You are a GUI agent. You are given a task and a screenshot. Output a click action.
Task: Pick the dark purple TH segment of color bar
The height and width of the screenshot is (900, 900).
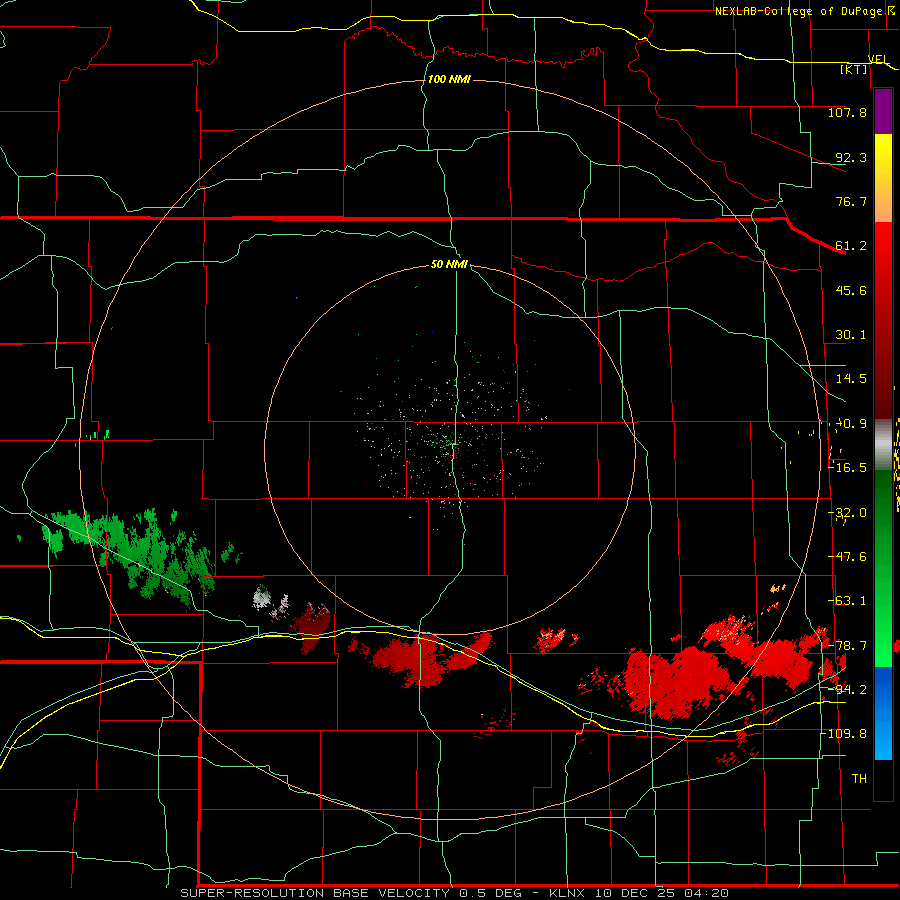tap(883, 779)
